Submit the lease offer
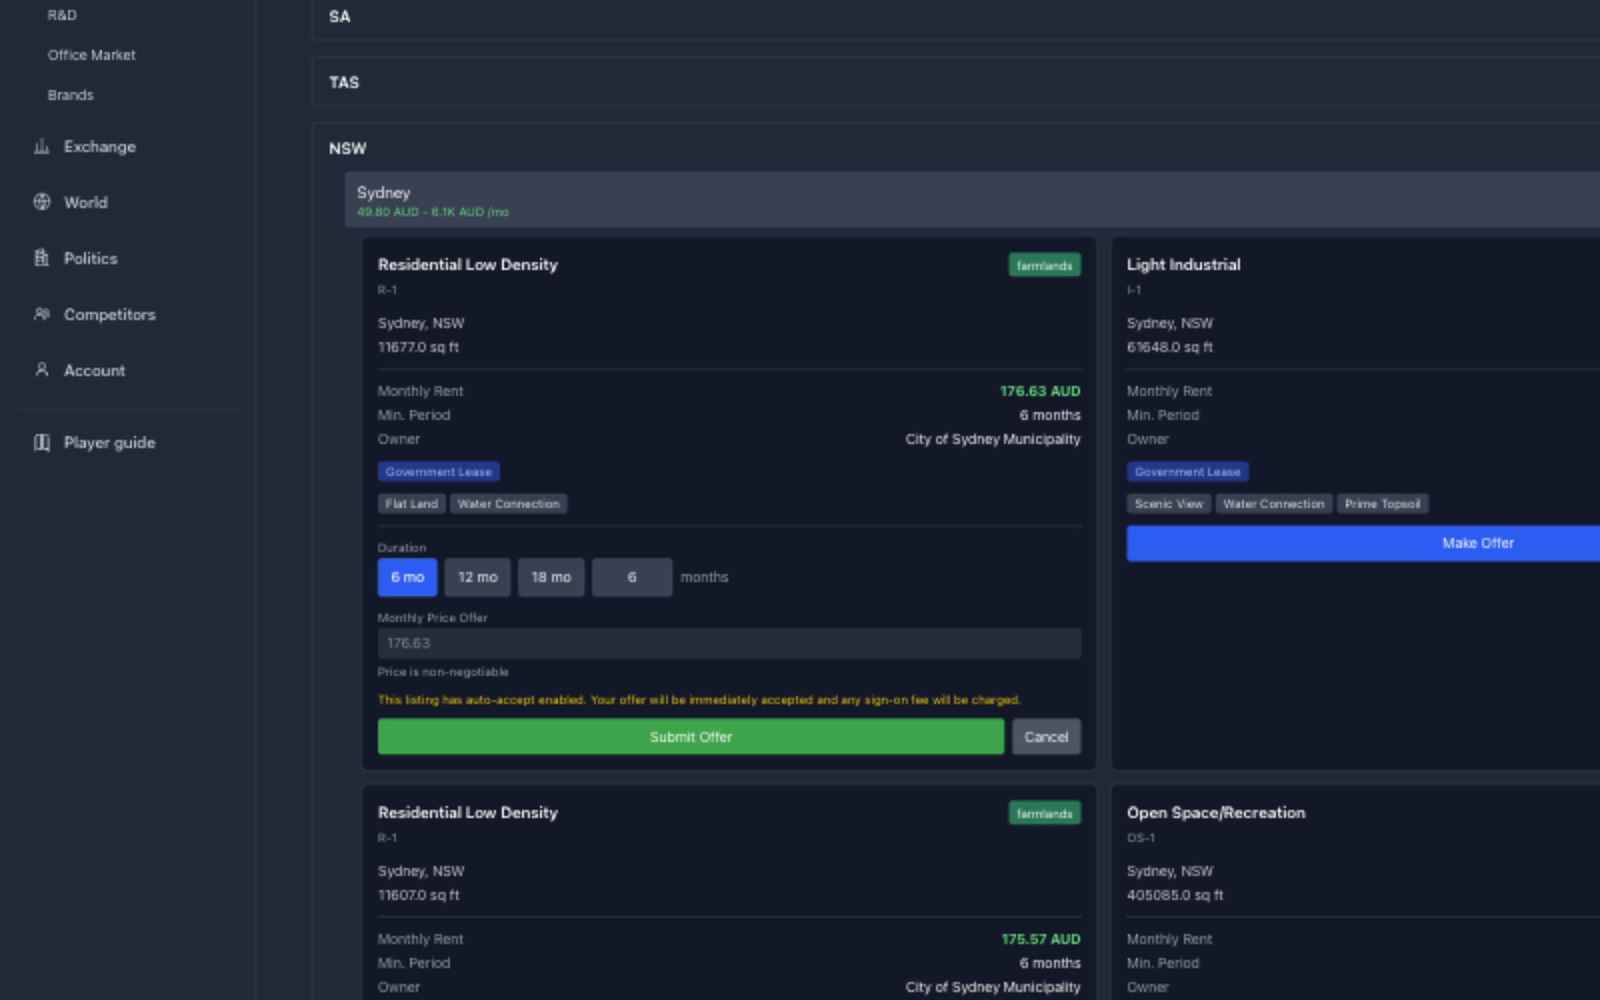 pos(691,737)
